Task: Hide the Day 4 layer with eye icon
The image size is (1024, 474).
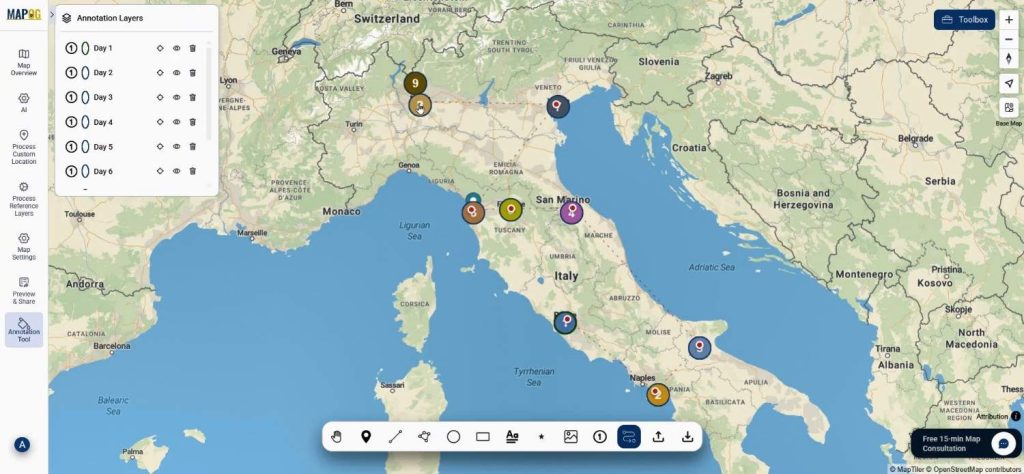Action: click(x=176, y=122)
